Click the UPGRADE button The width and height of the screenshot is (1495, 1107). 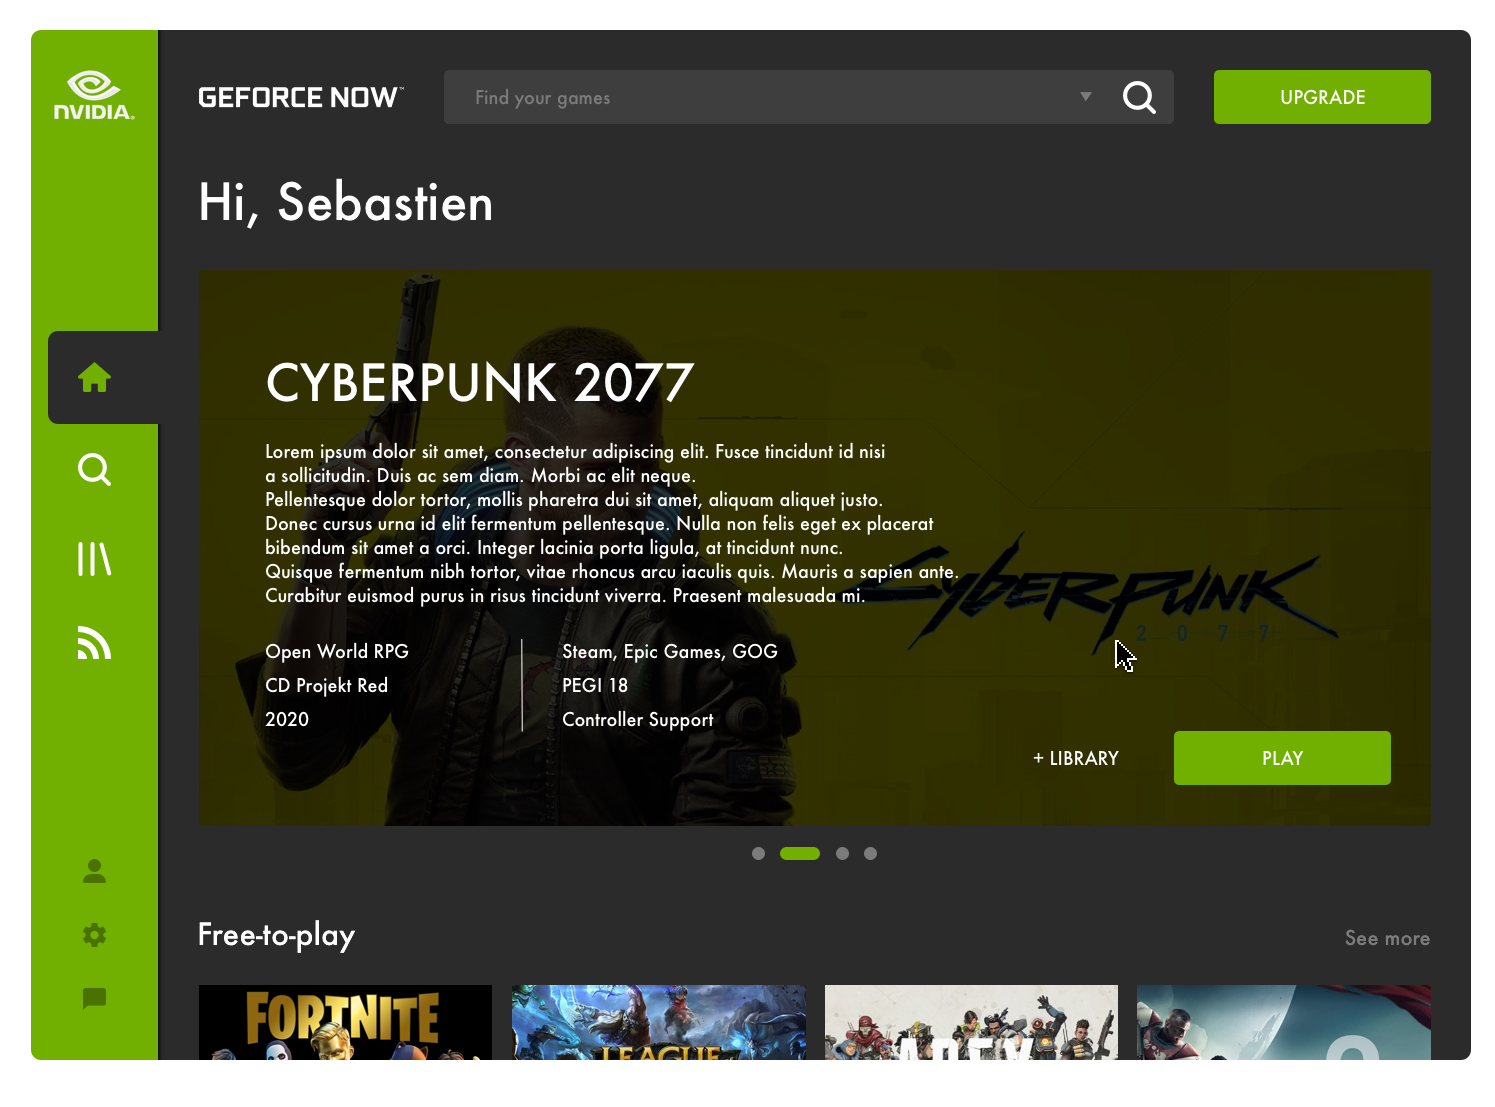click(1322, 97)
